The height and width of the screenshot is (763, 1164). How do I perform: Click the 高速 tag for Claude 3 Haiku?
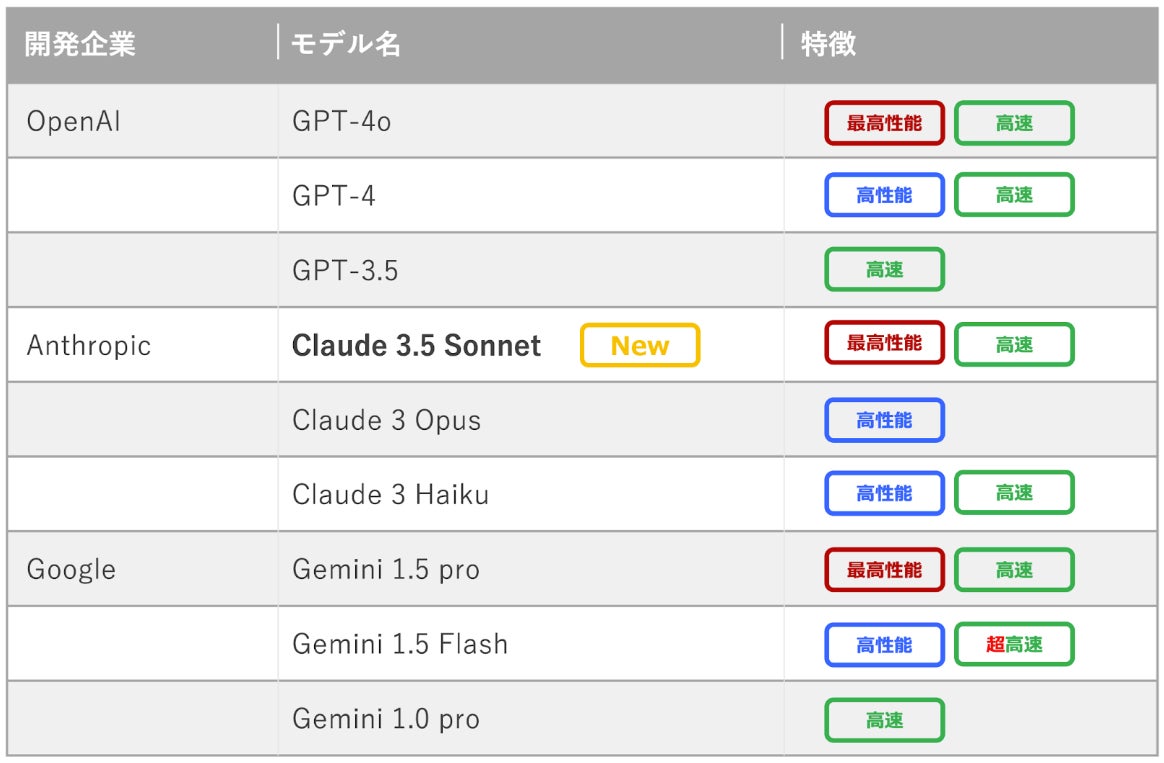pos(1014,493)
